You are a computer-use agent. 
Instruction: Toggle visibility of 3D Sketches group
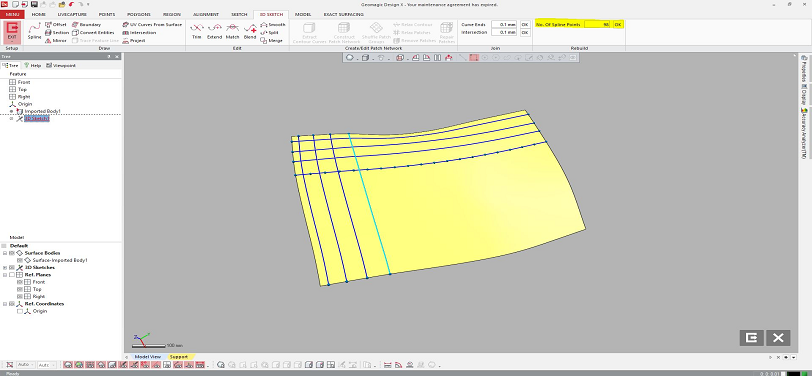(12, 268)
